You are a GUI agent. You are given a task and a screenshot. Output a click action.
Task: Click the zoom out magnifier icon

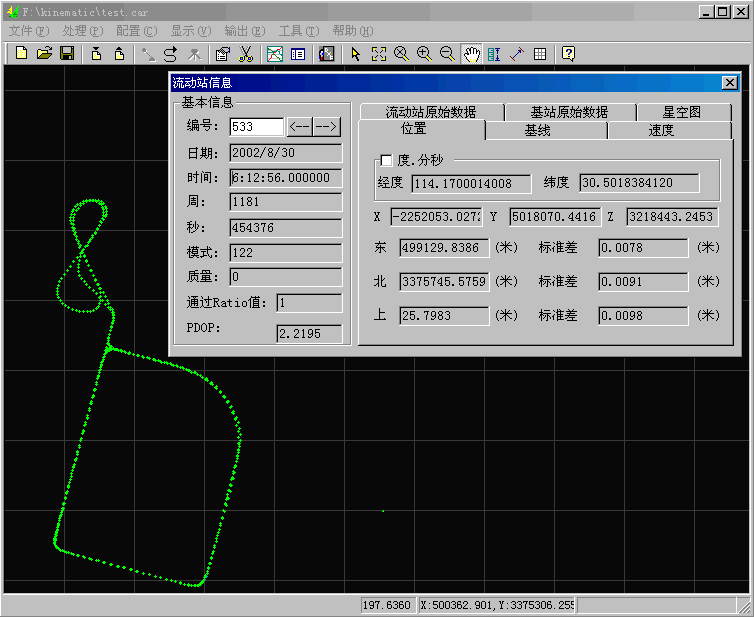(x=447, y=54)
